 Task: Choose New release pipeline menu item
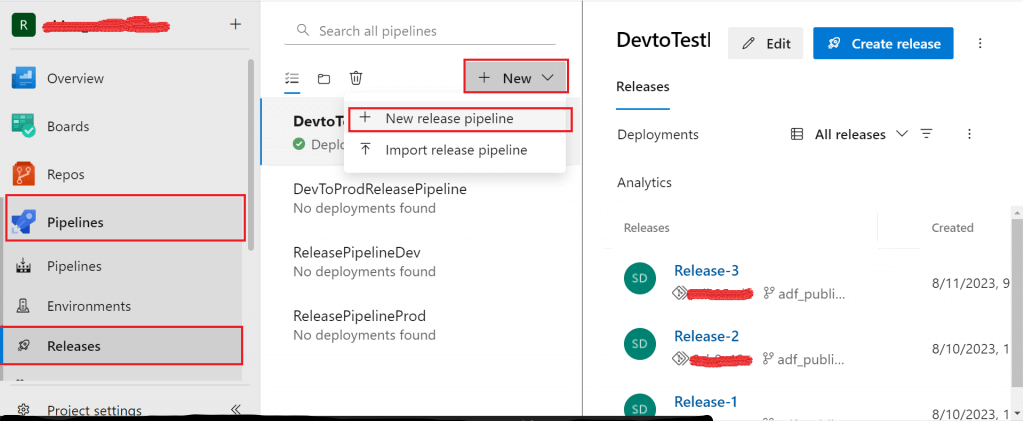pyautogui.click(x=449, y=118)
